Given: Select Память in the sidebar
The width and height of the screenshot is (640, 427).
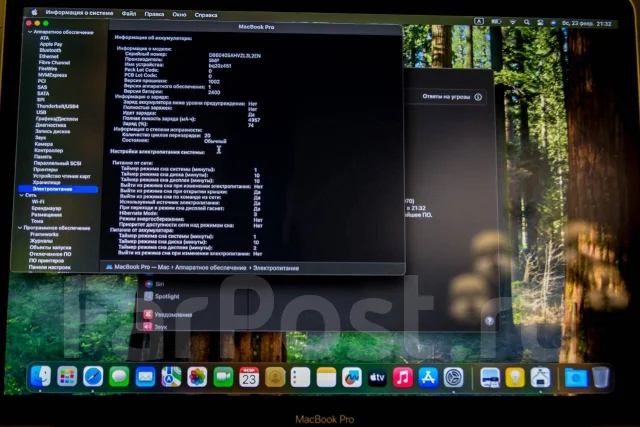Looking at the screenshot, I should [x=43, y=157].
